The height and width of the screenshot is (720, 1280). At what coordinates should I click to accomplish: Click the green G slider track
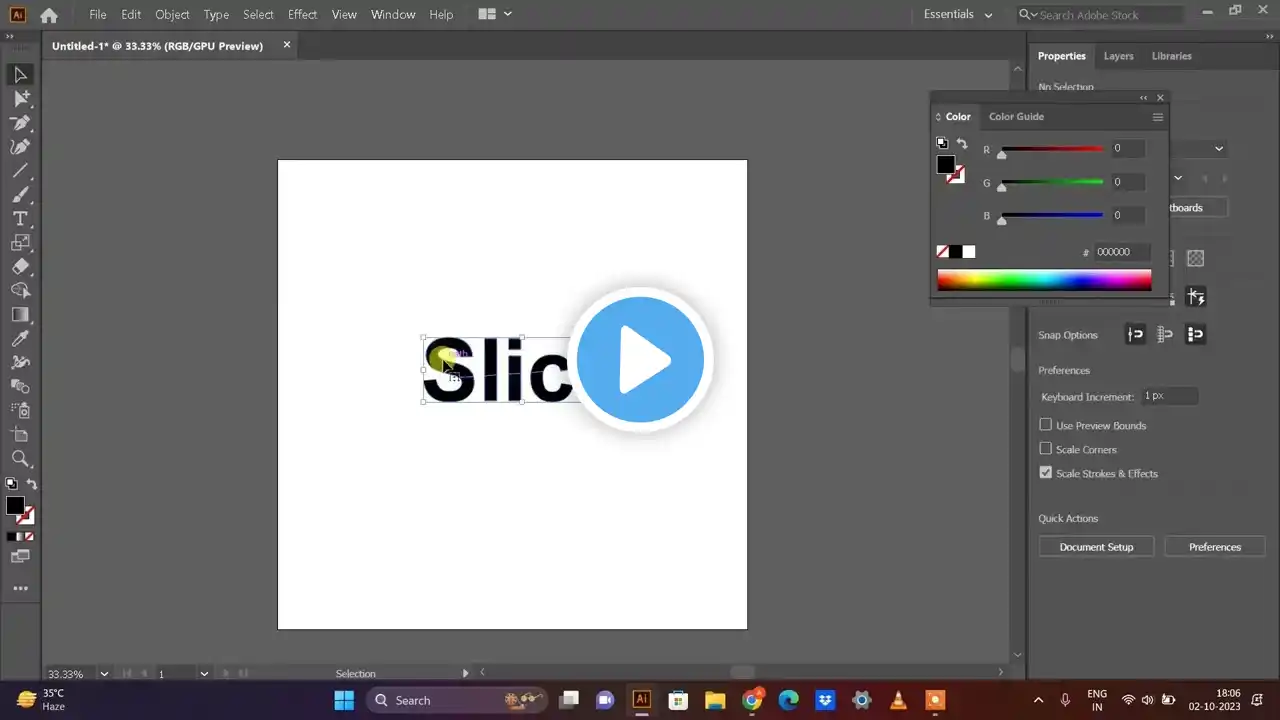pos(1052,182)
